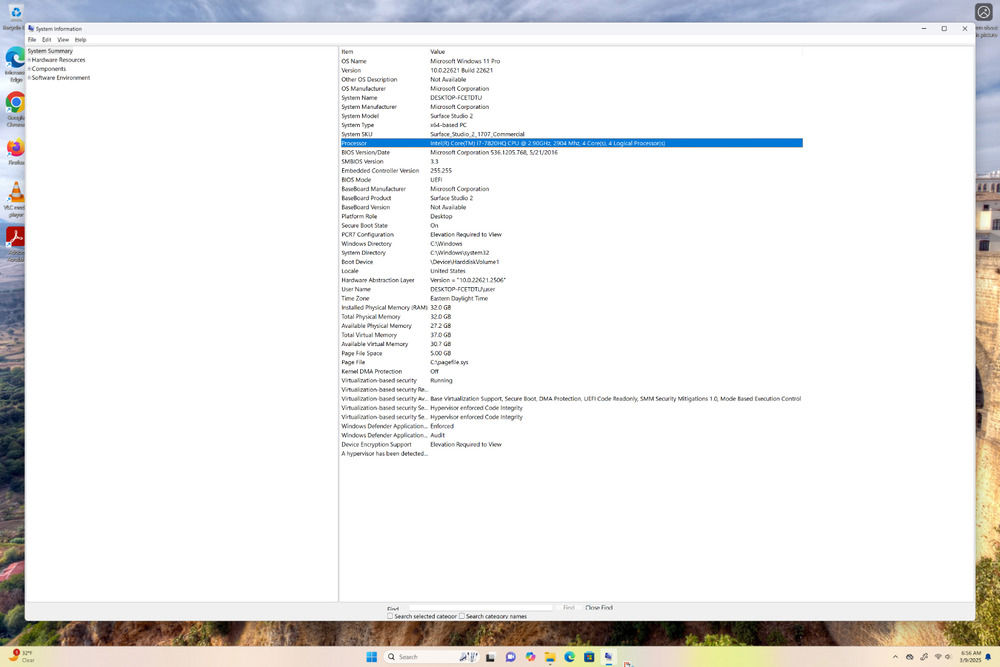The height and width of the screenshot is (667, 1000).
Task: Expand the Hardware Resources tree node
Action: click(x=29, y=60)
